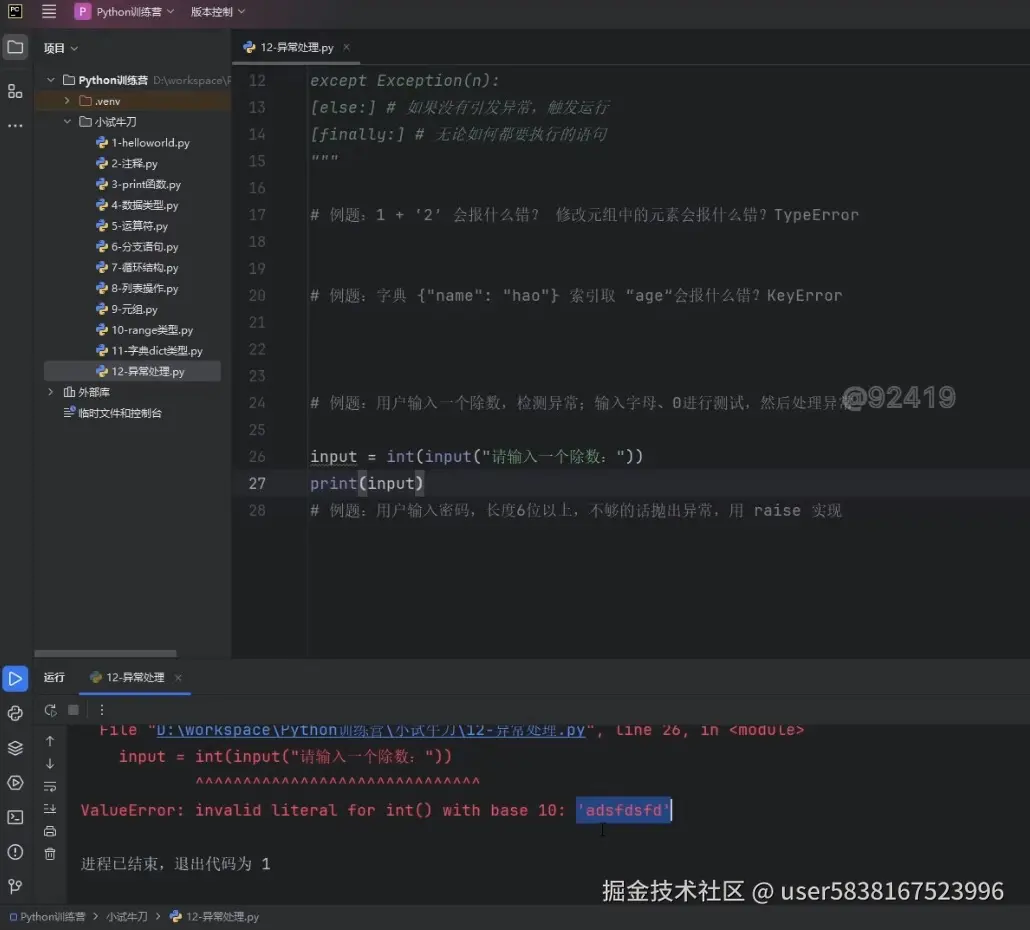This screenshot has height=930, width=1030.
Task: Open the Python Packages tool window
Action: (x=15, y=713)
